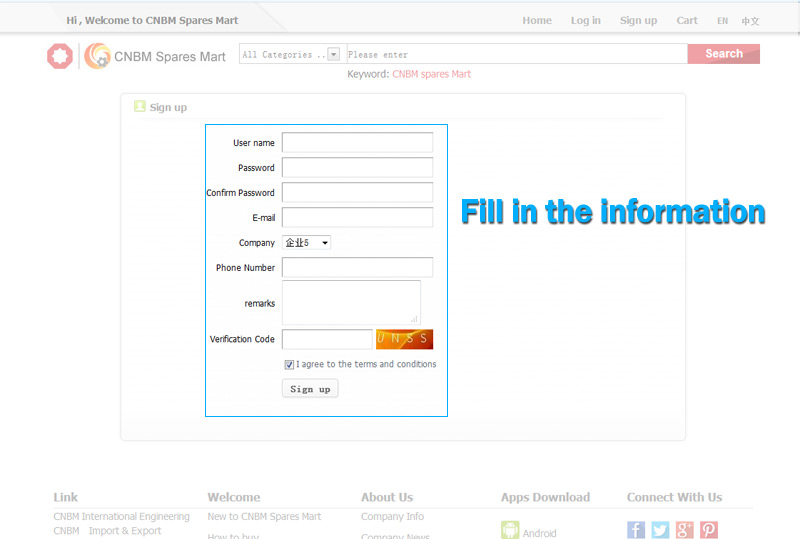Open the Google Plus social icon
Screen dimensions: 800x539
(685, 530)
